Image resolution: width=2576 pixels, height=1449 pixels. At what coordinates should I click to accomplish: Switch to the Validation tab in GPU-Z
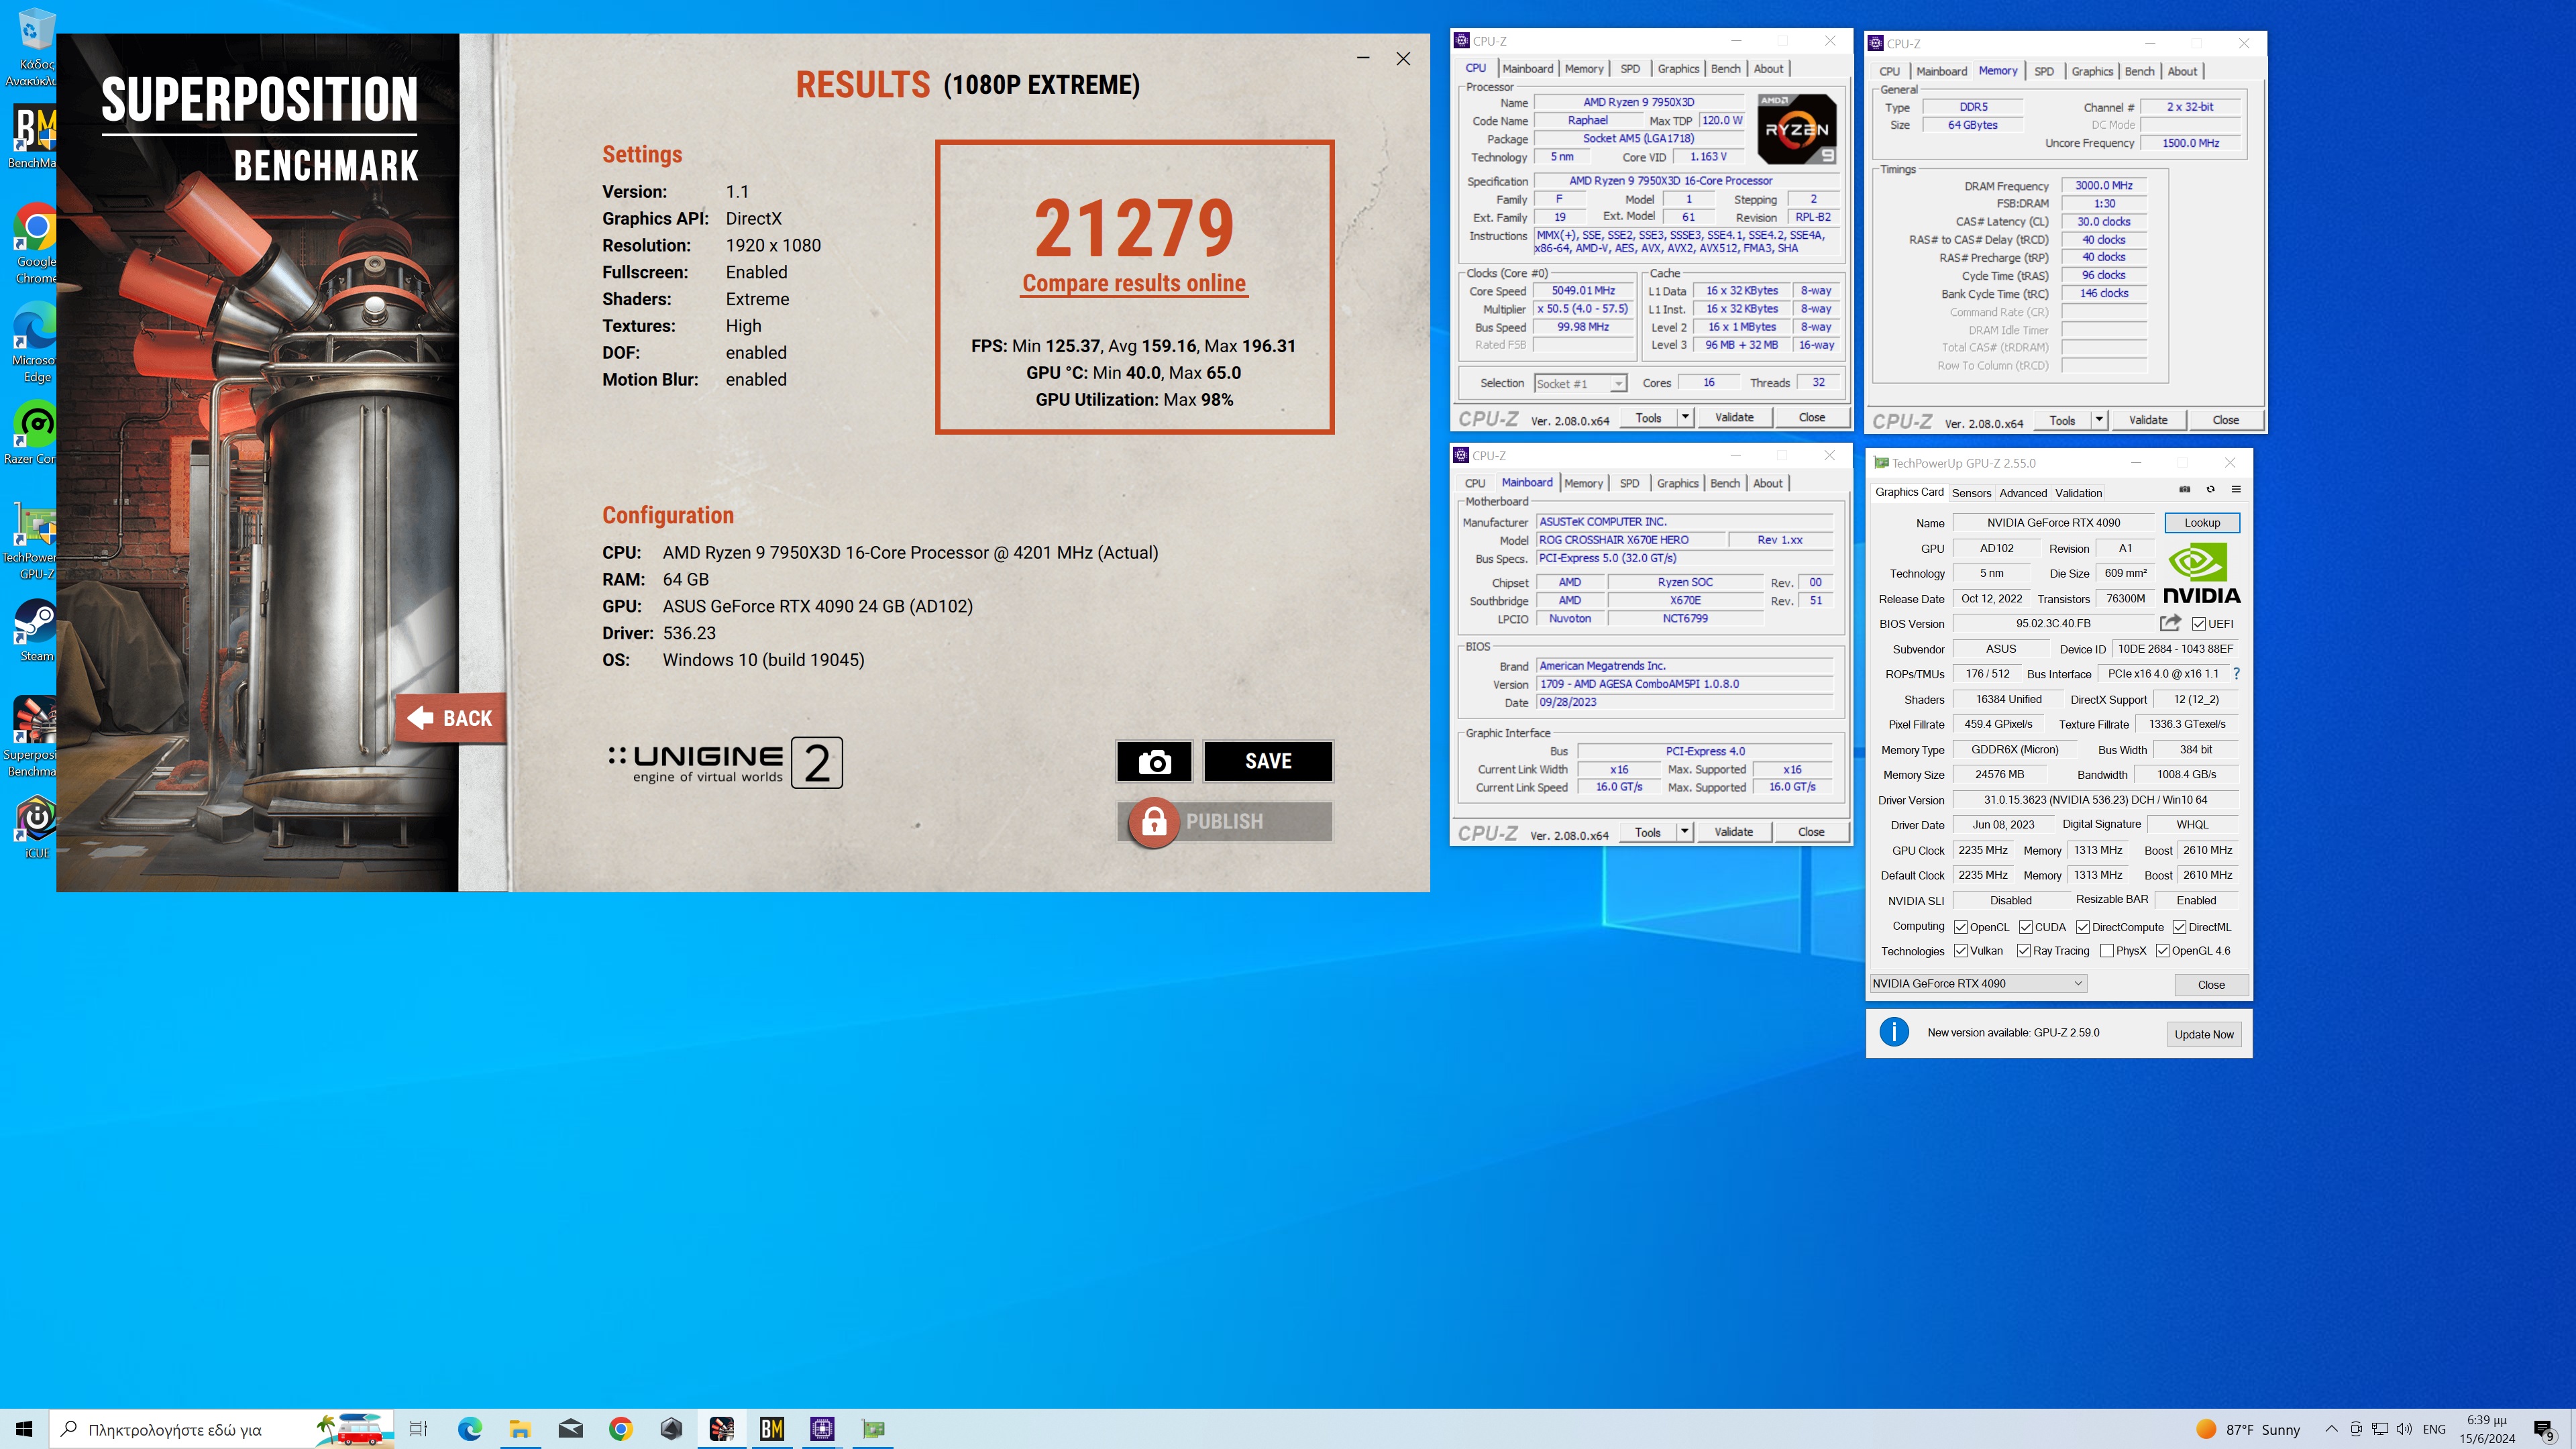click(2078, 493)
